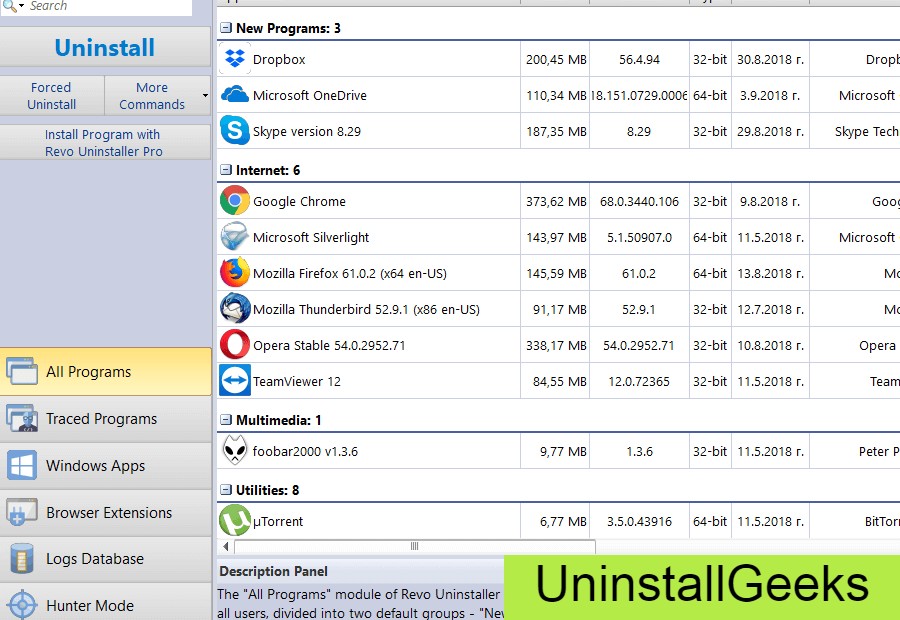Select the Microsoft Silverlight entry

(x=311, y=238)
